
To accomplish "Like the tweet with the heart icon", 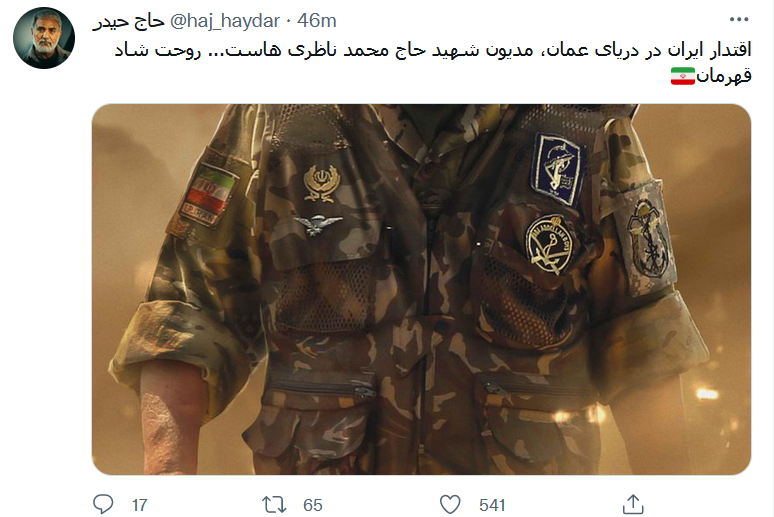I will coord(450,505).
